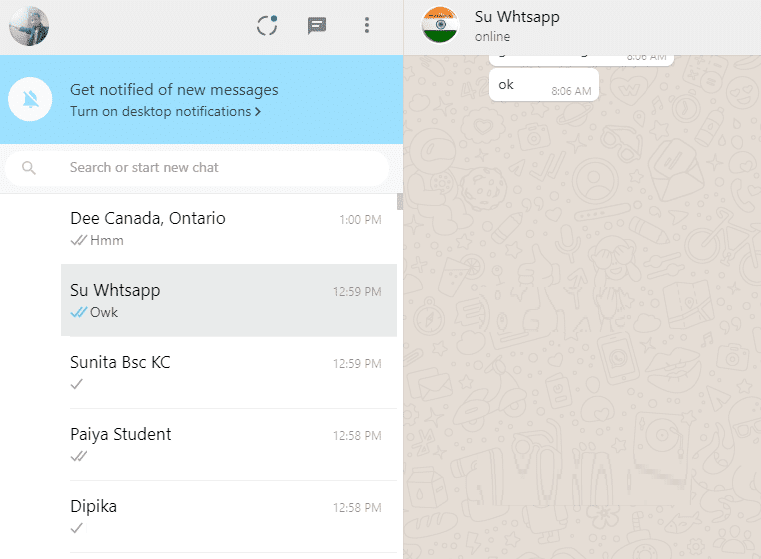Click the double tick icon before Hmm

pyautogui.click(x=79, y=240)
